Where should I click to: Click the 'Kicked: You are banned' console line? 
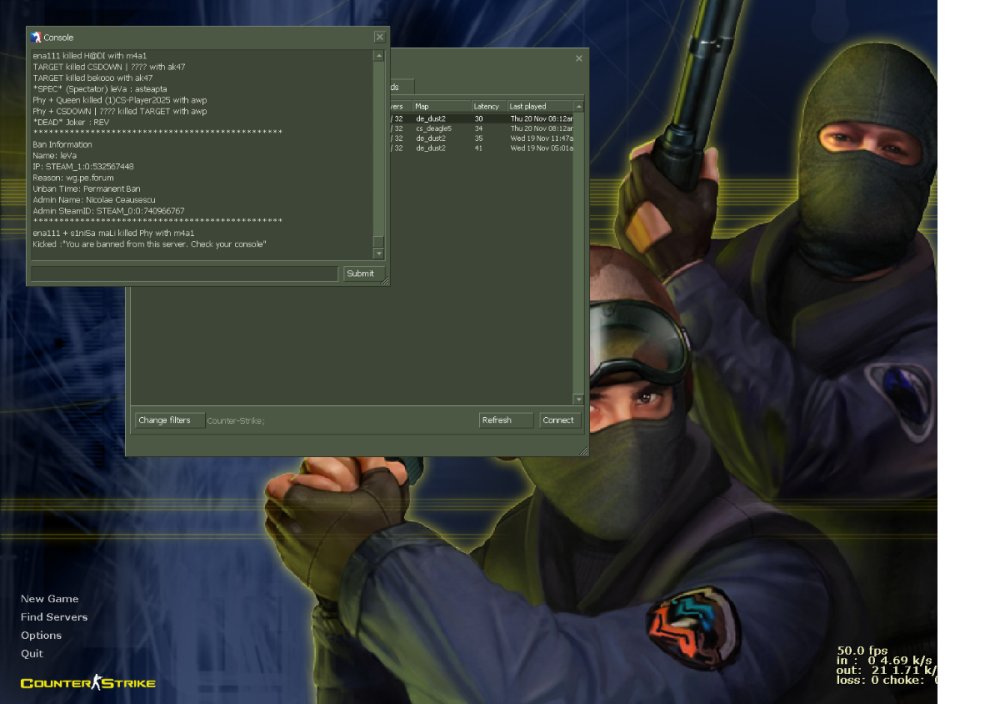point(149,244)
